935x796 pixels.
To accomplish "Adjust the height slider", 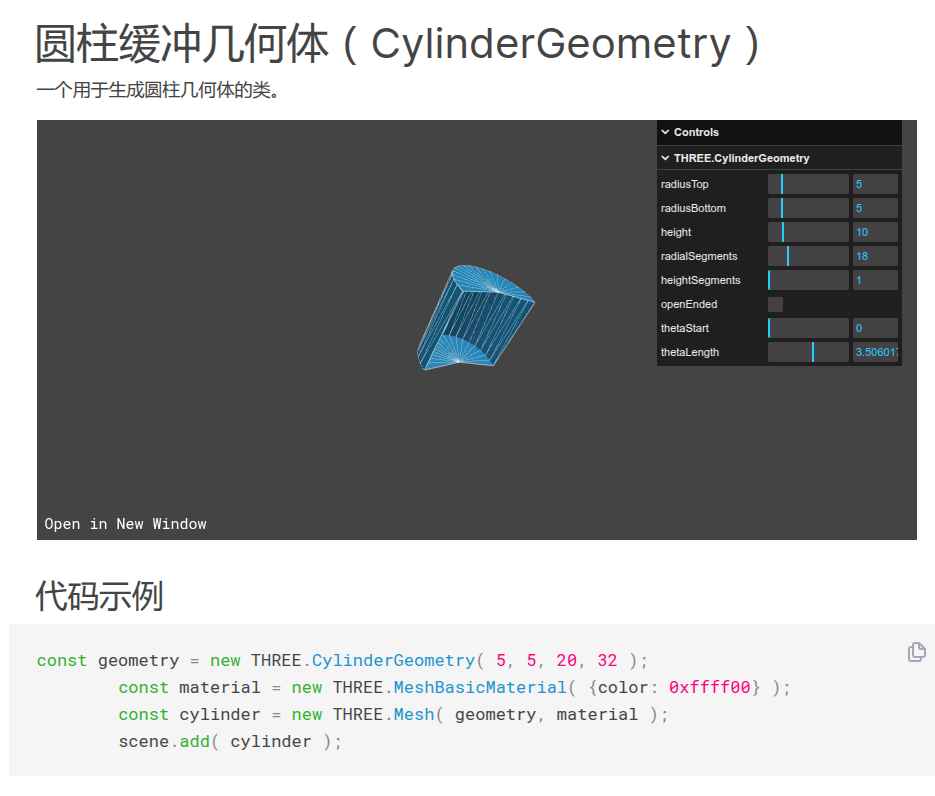I will (x=808, y=232).
